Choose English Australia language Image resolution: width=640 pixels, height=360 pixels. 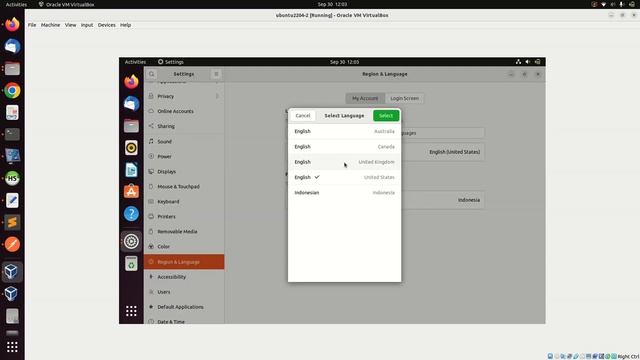click(344, 131)
